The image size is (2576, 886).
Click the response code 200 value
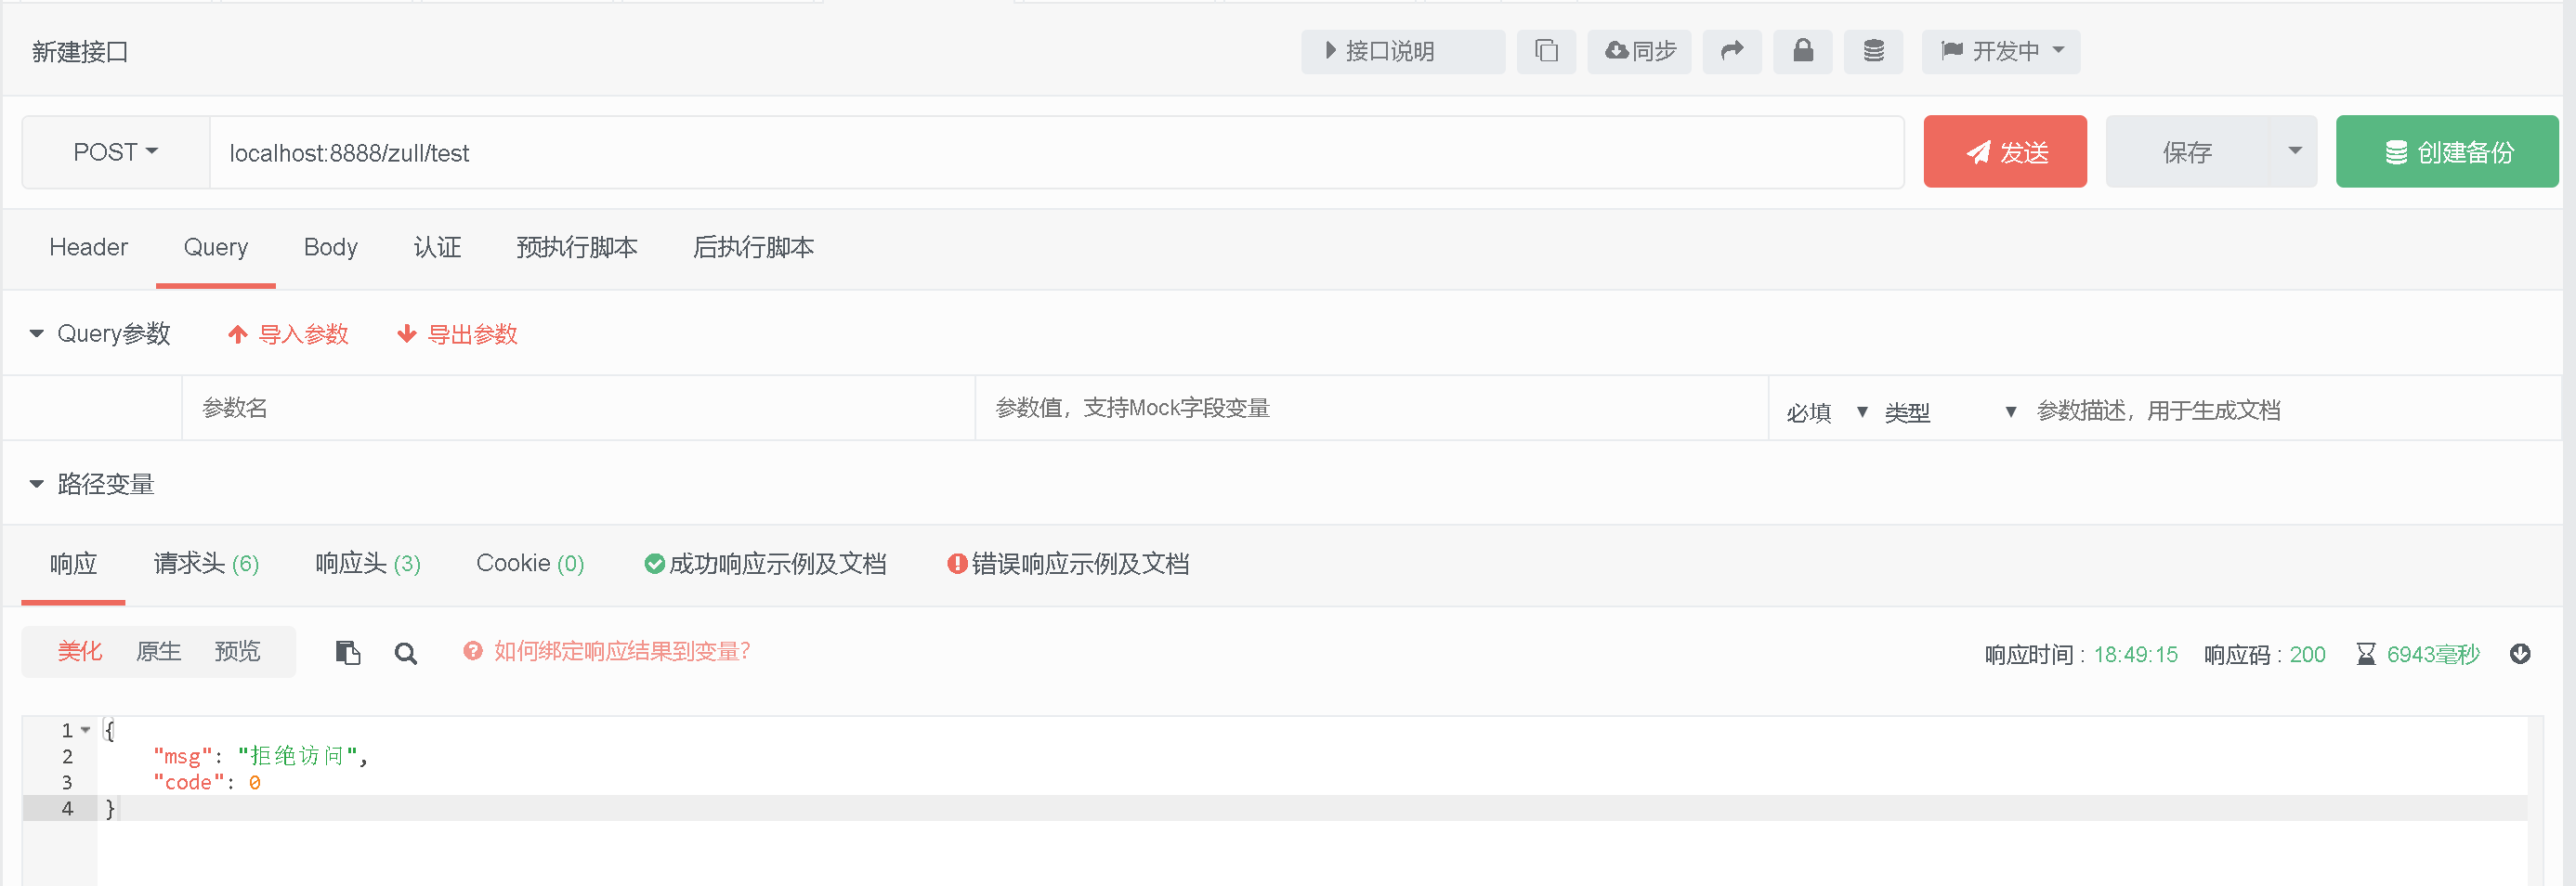click(x=2307, y=654)
